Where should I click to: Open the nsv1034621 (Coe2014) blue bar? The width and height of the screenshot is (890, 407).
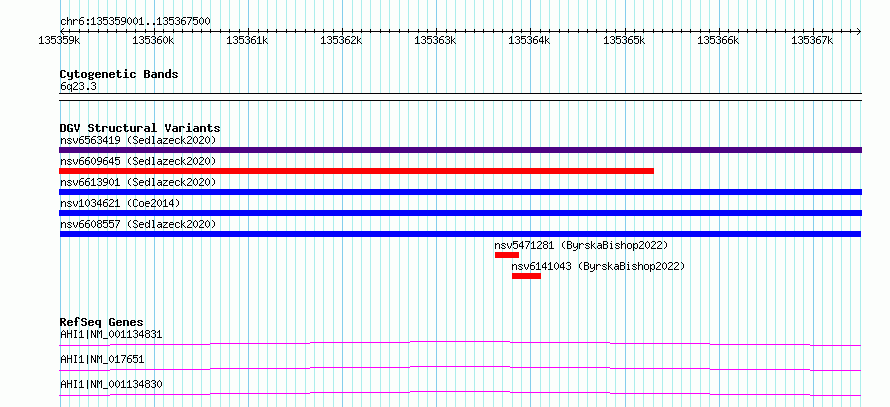pos(460,213)
